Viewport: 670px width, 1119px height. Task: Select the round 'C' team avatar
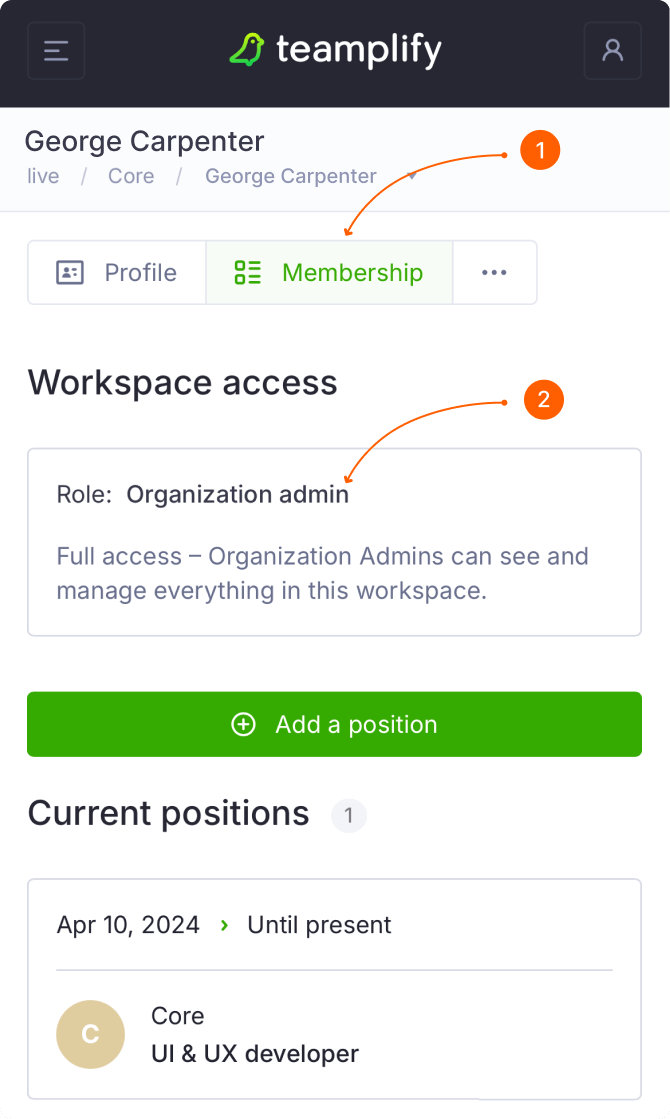coord(90,1035)
